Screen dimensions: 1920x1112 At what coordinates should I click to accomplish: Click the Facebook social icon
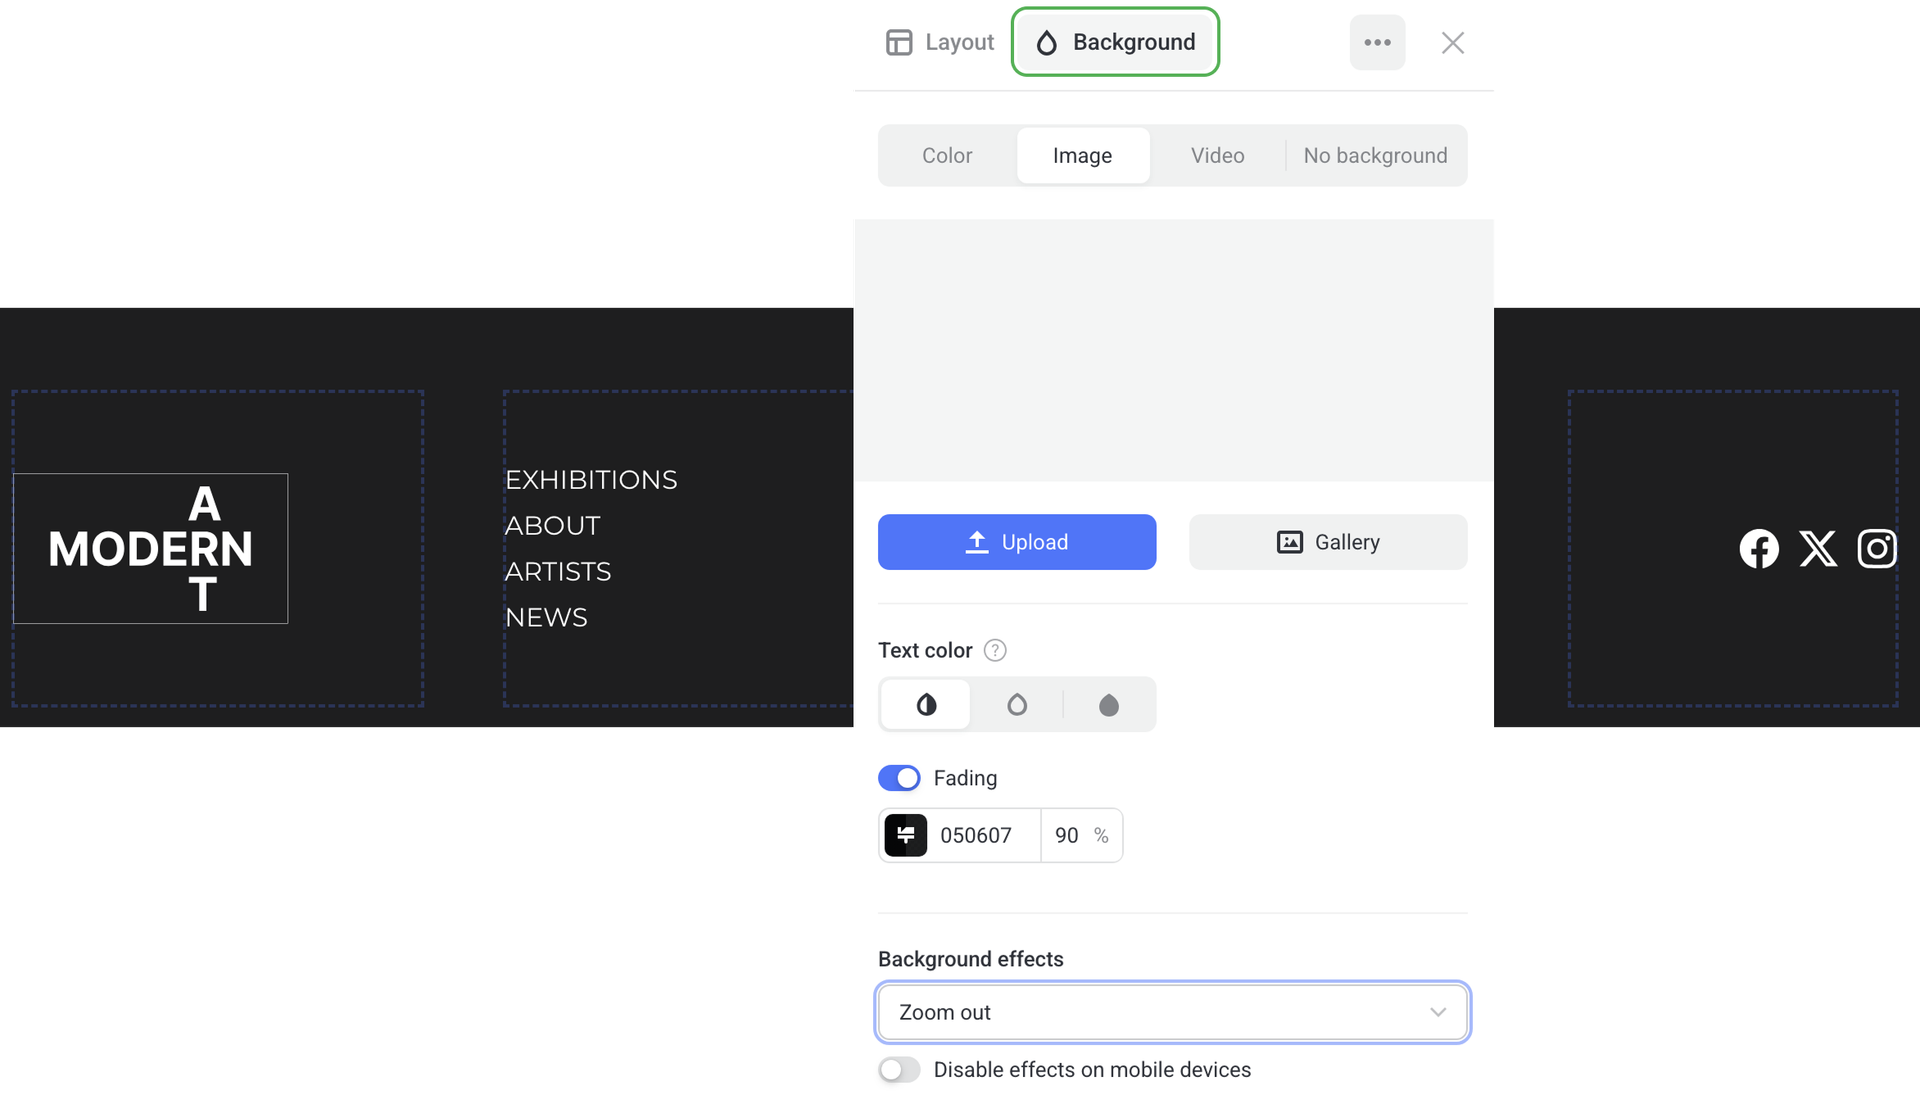[x=1759, y=548]
